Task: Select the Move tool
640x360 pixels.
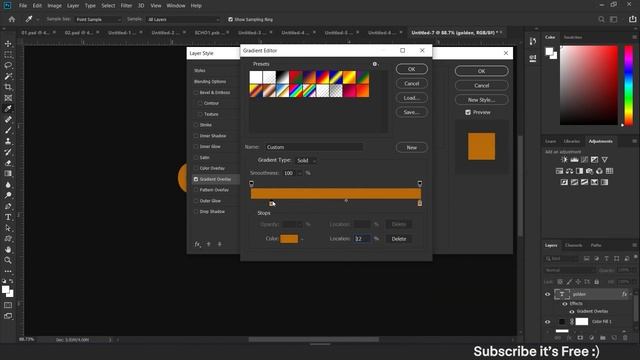Action: (8, 44)
